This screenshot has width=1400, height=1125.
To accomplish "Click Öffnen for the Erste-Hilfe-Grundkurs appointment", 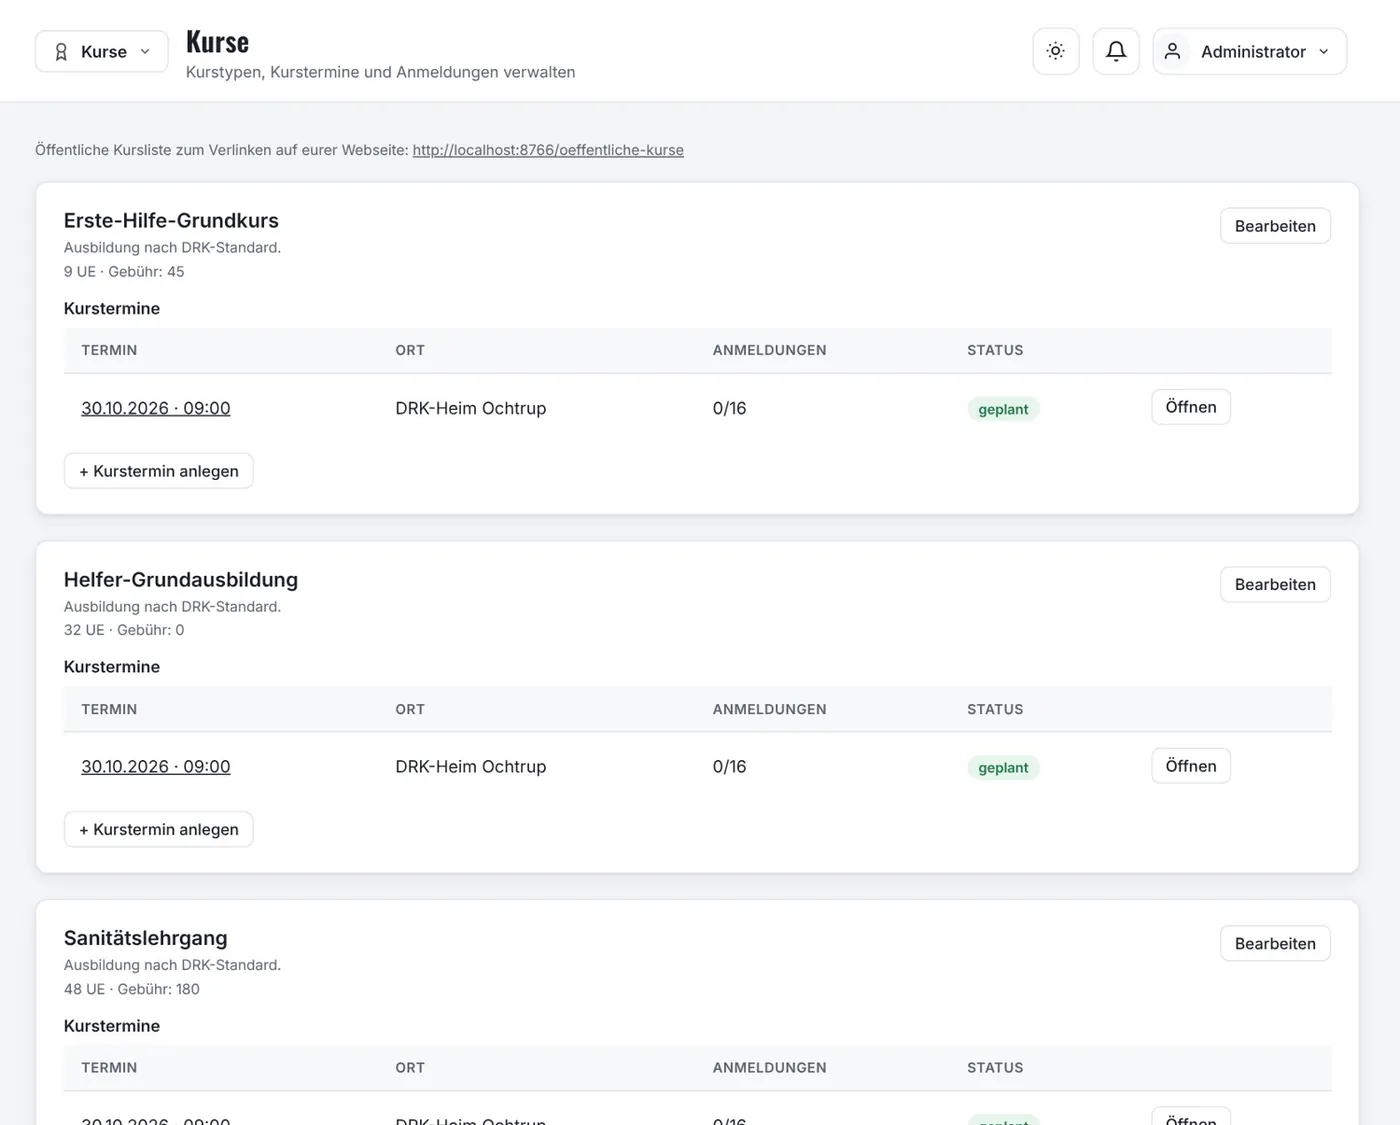I will [x=1191, y=407].
